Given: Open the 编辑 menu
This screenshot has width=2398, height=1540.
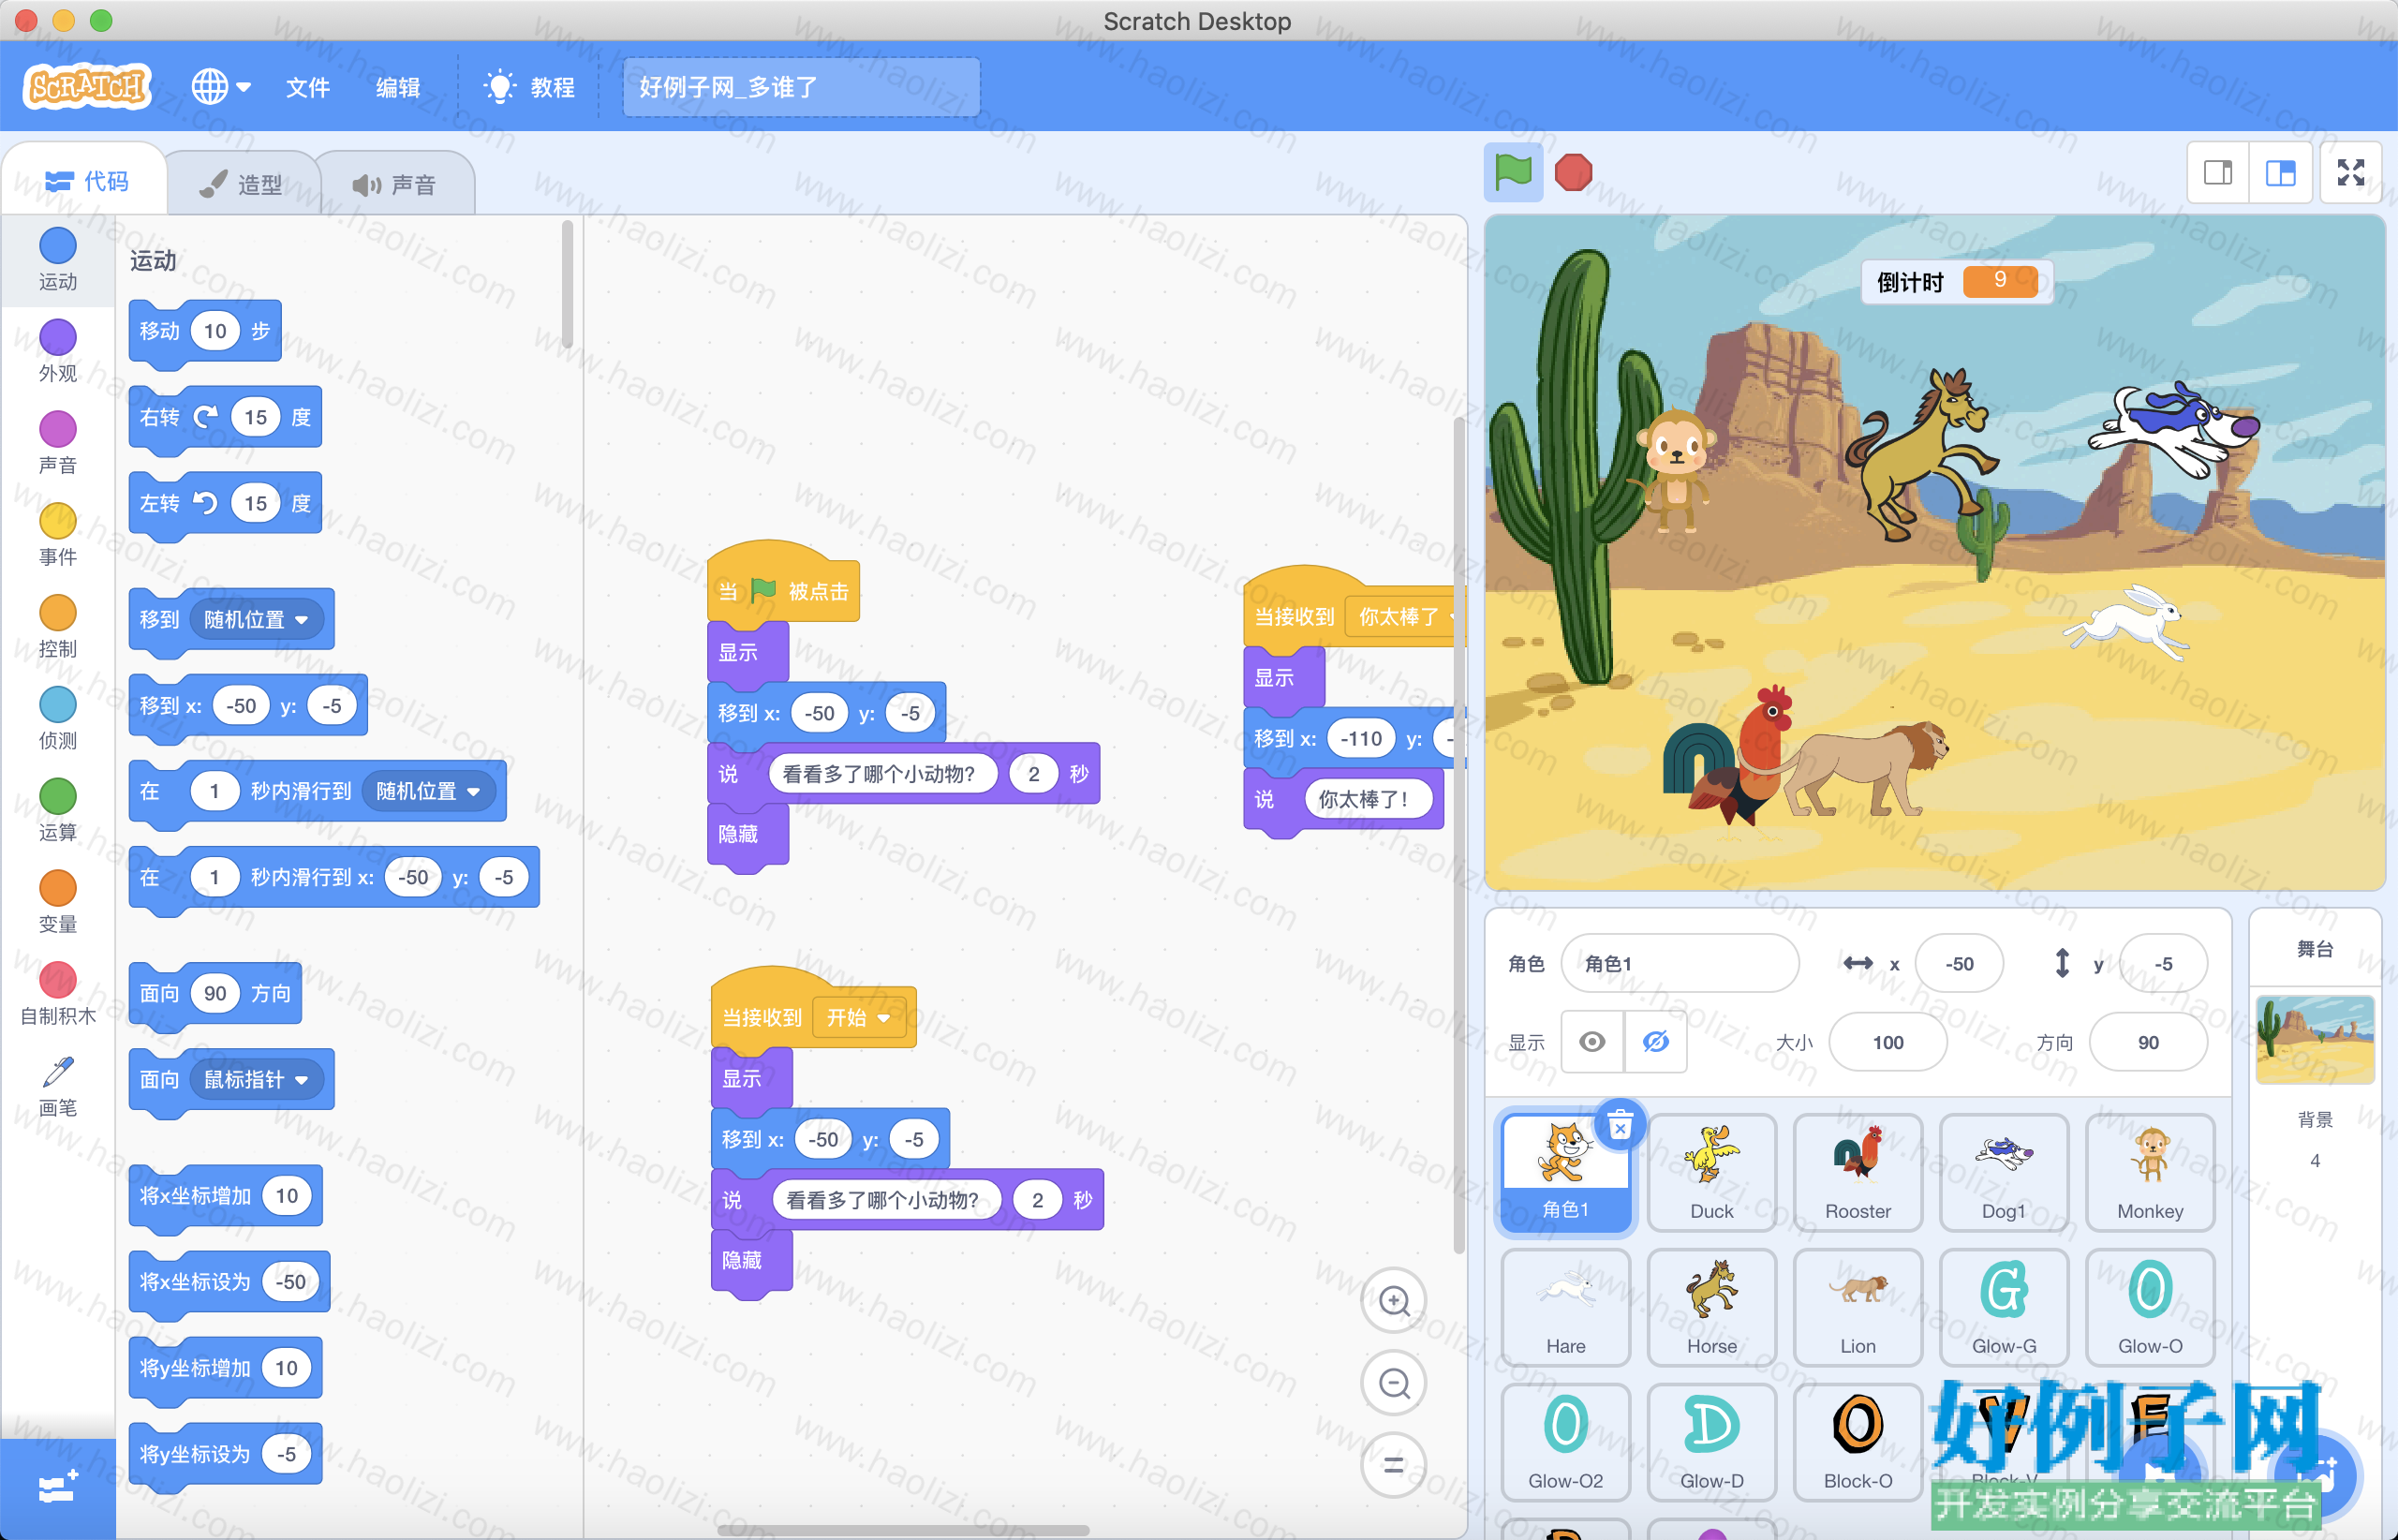Looking at the screenshot, I should [397, 87].
